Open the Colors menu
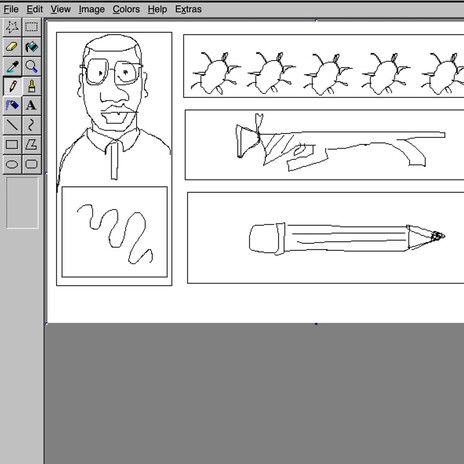 (126, 9)
